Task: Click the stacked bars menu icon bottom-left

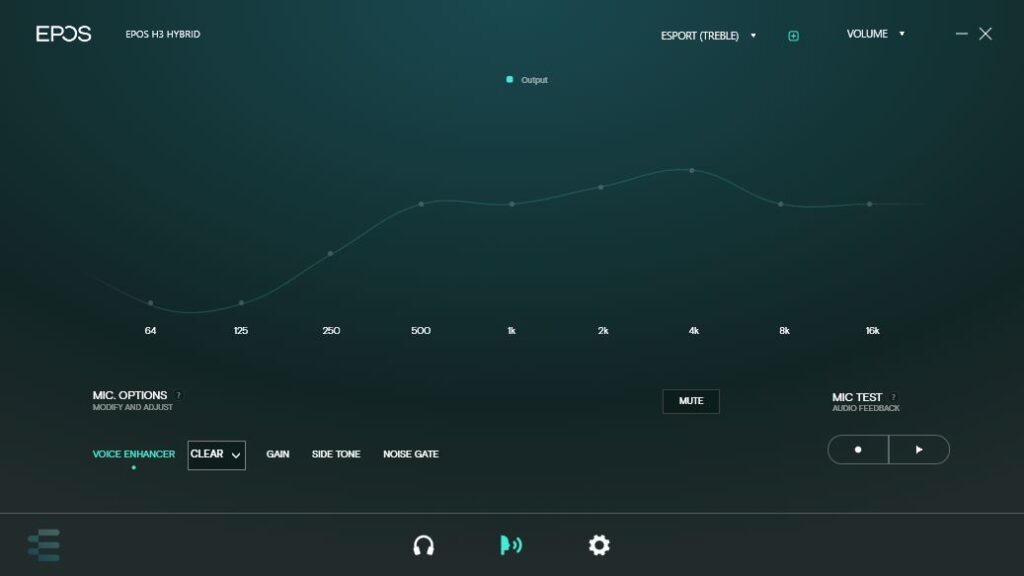Action: tap(44, 545)
